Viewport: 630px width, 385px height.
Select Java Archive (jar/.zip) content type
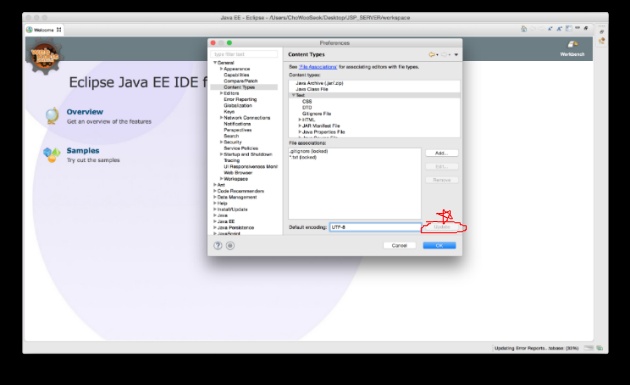[319, 83]
